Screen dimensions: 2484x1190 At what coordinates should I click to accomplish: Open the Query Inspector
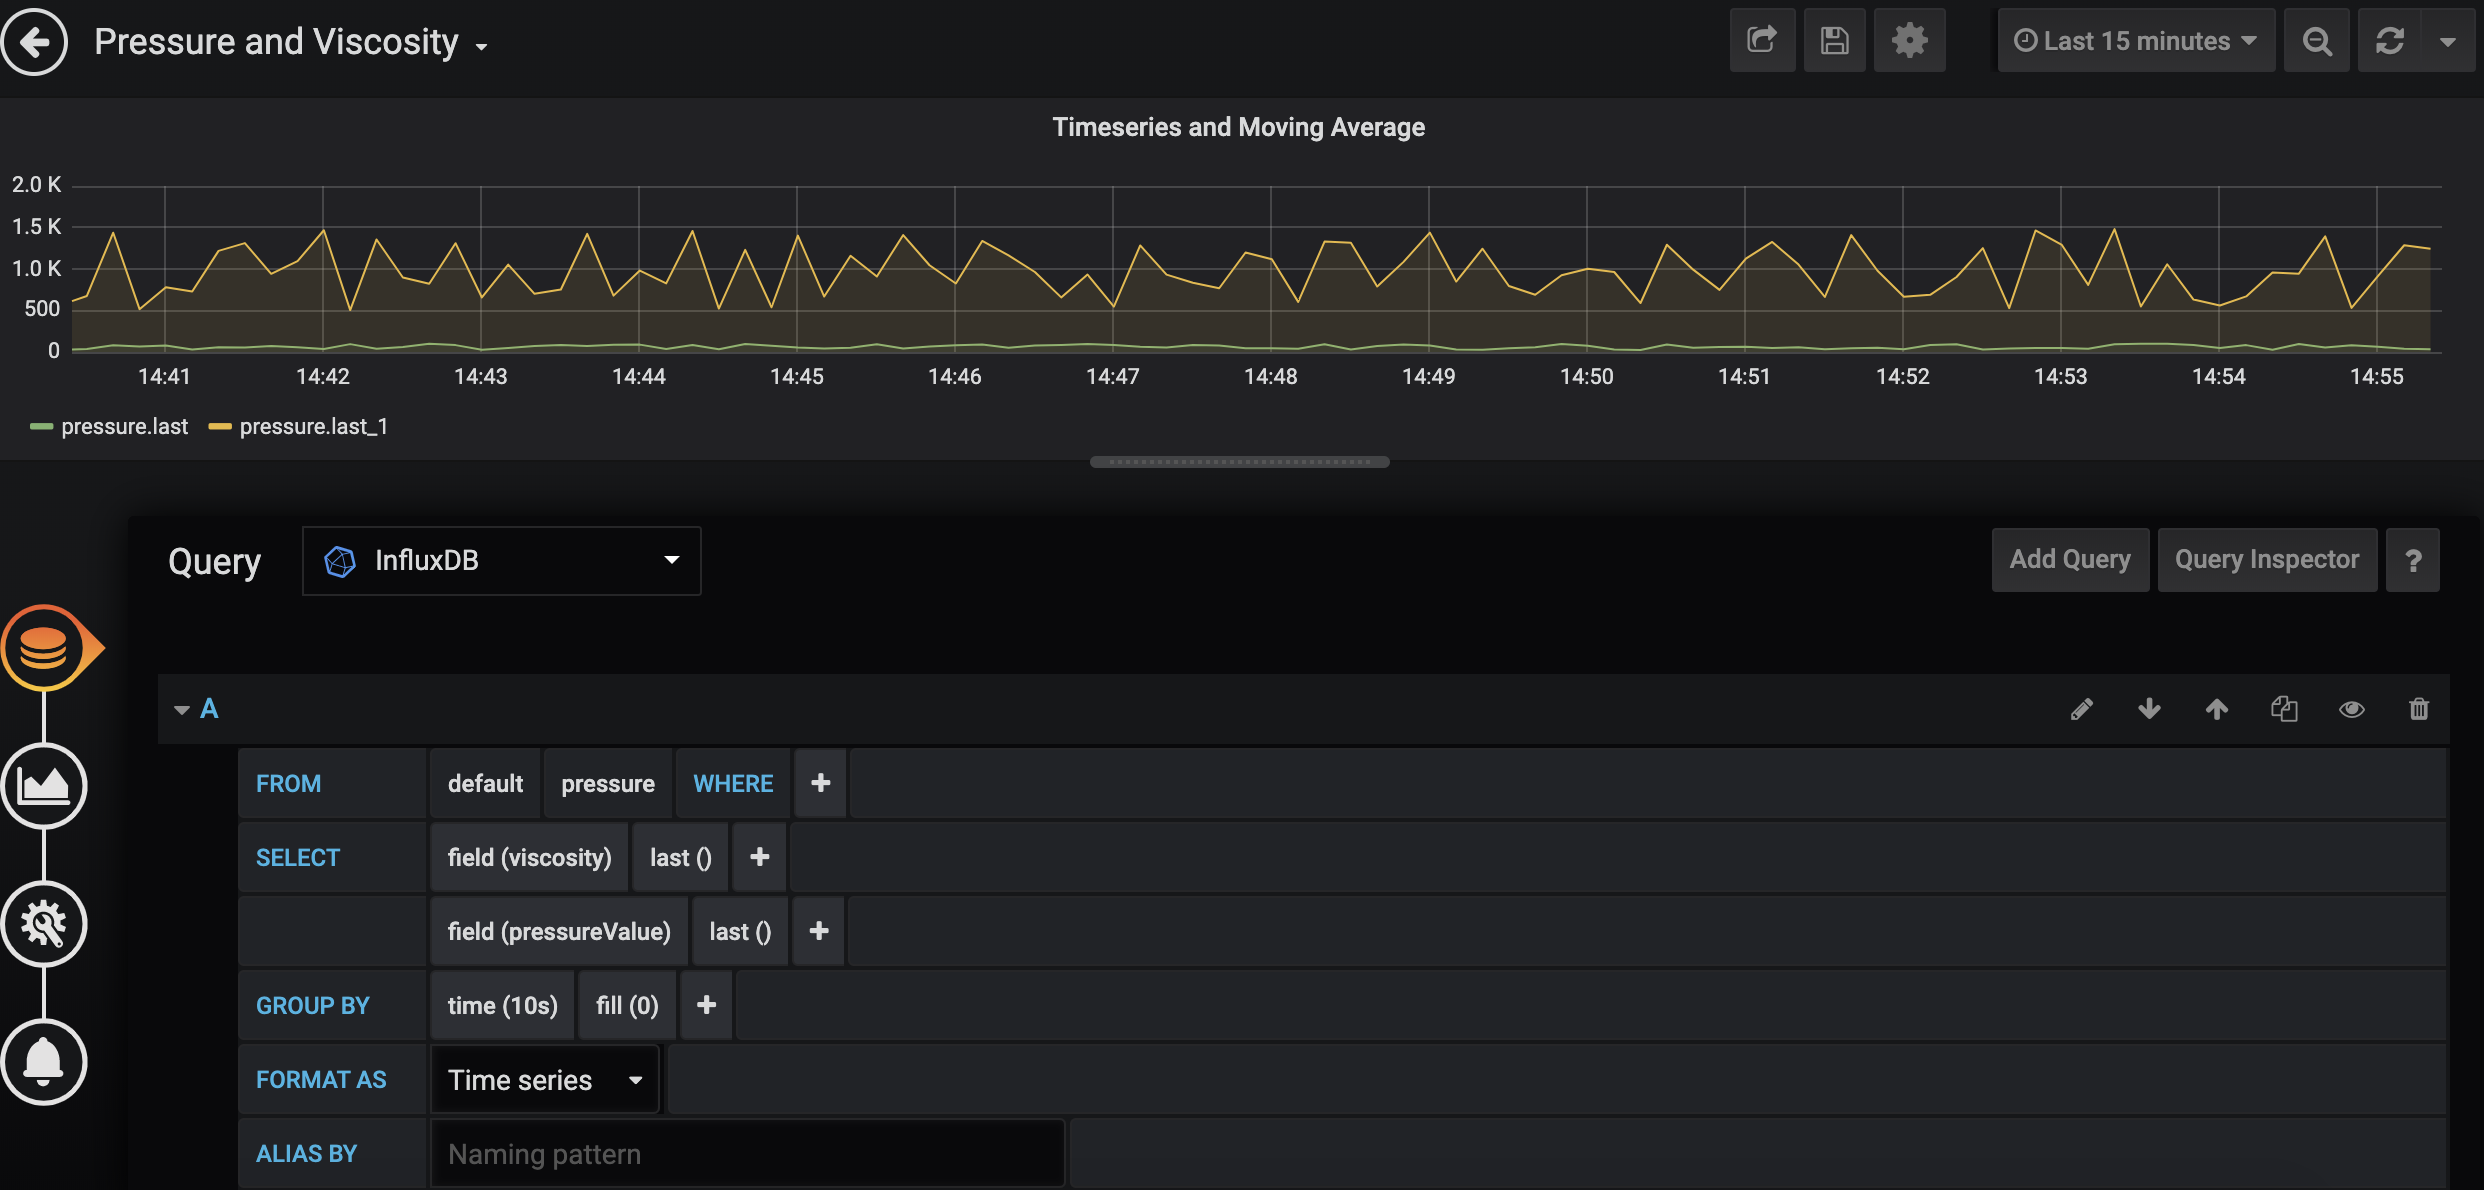[2266, 560]
